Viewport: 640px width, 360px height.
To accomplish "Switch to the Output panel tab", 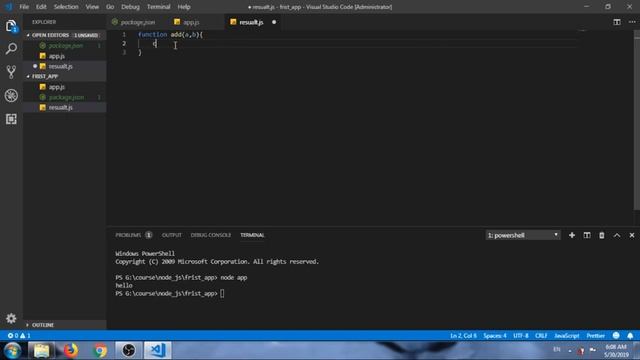I will tap(171, 235).
